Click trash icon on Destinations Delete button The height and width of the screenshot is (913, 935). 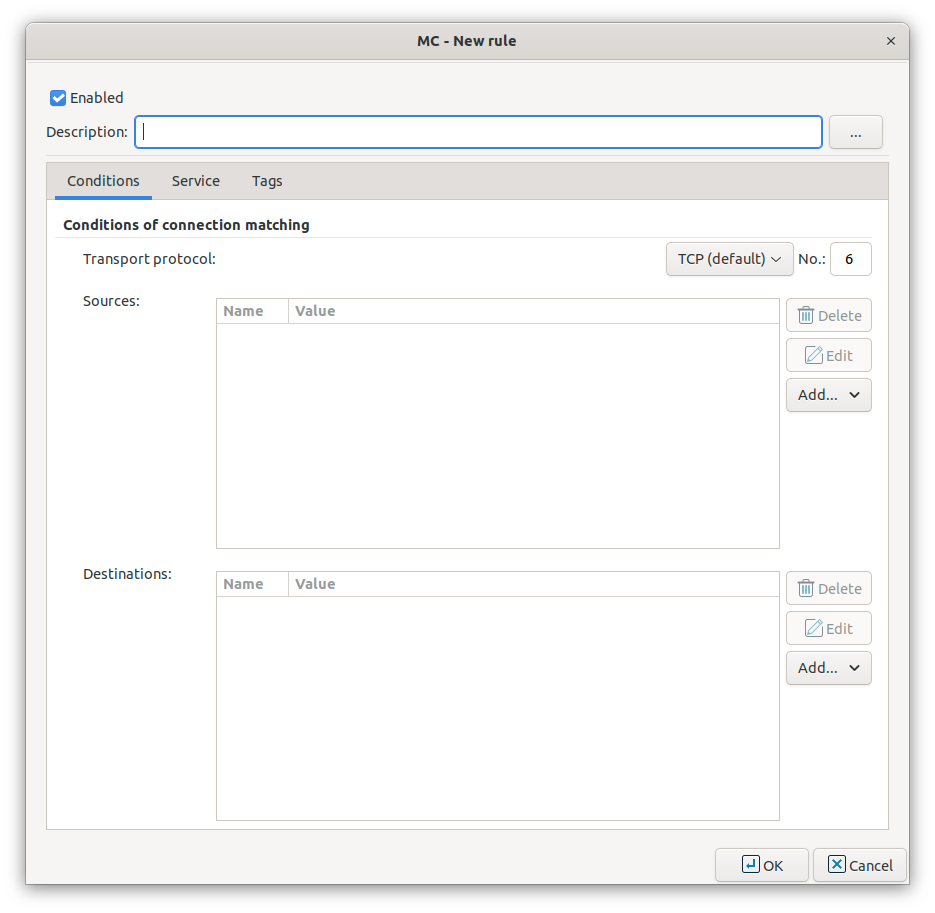pyautogui.click(x=805, y=589)
